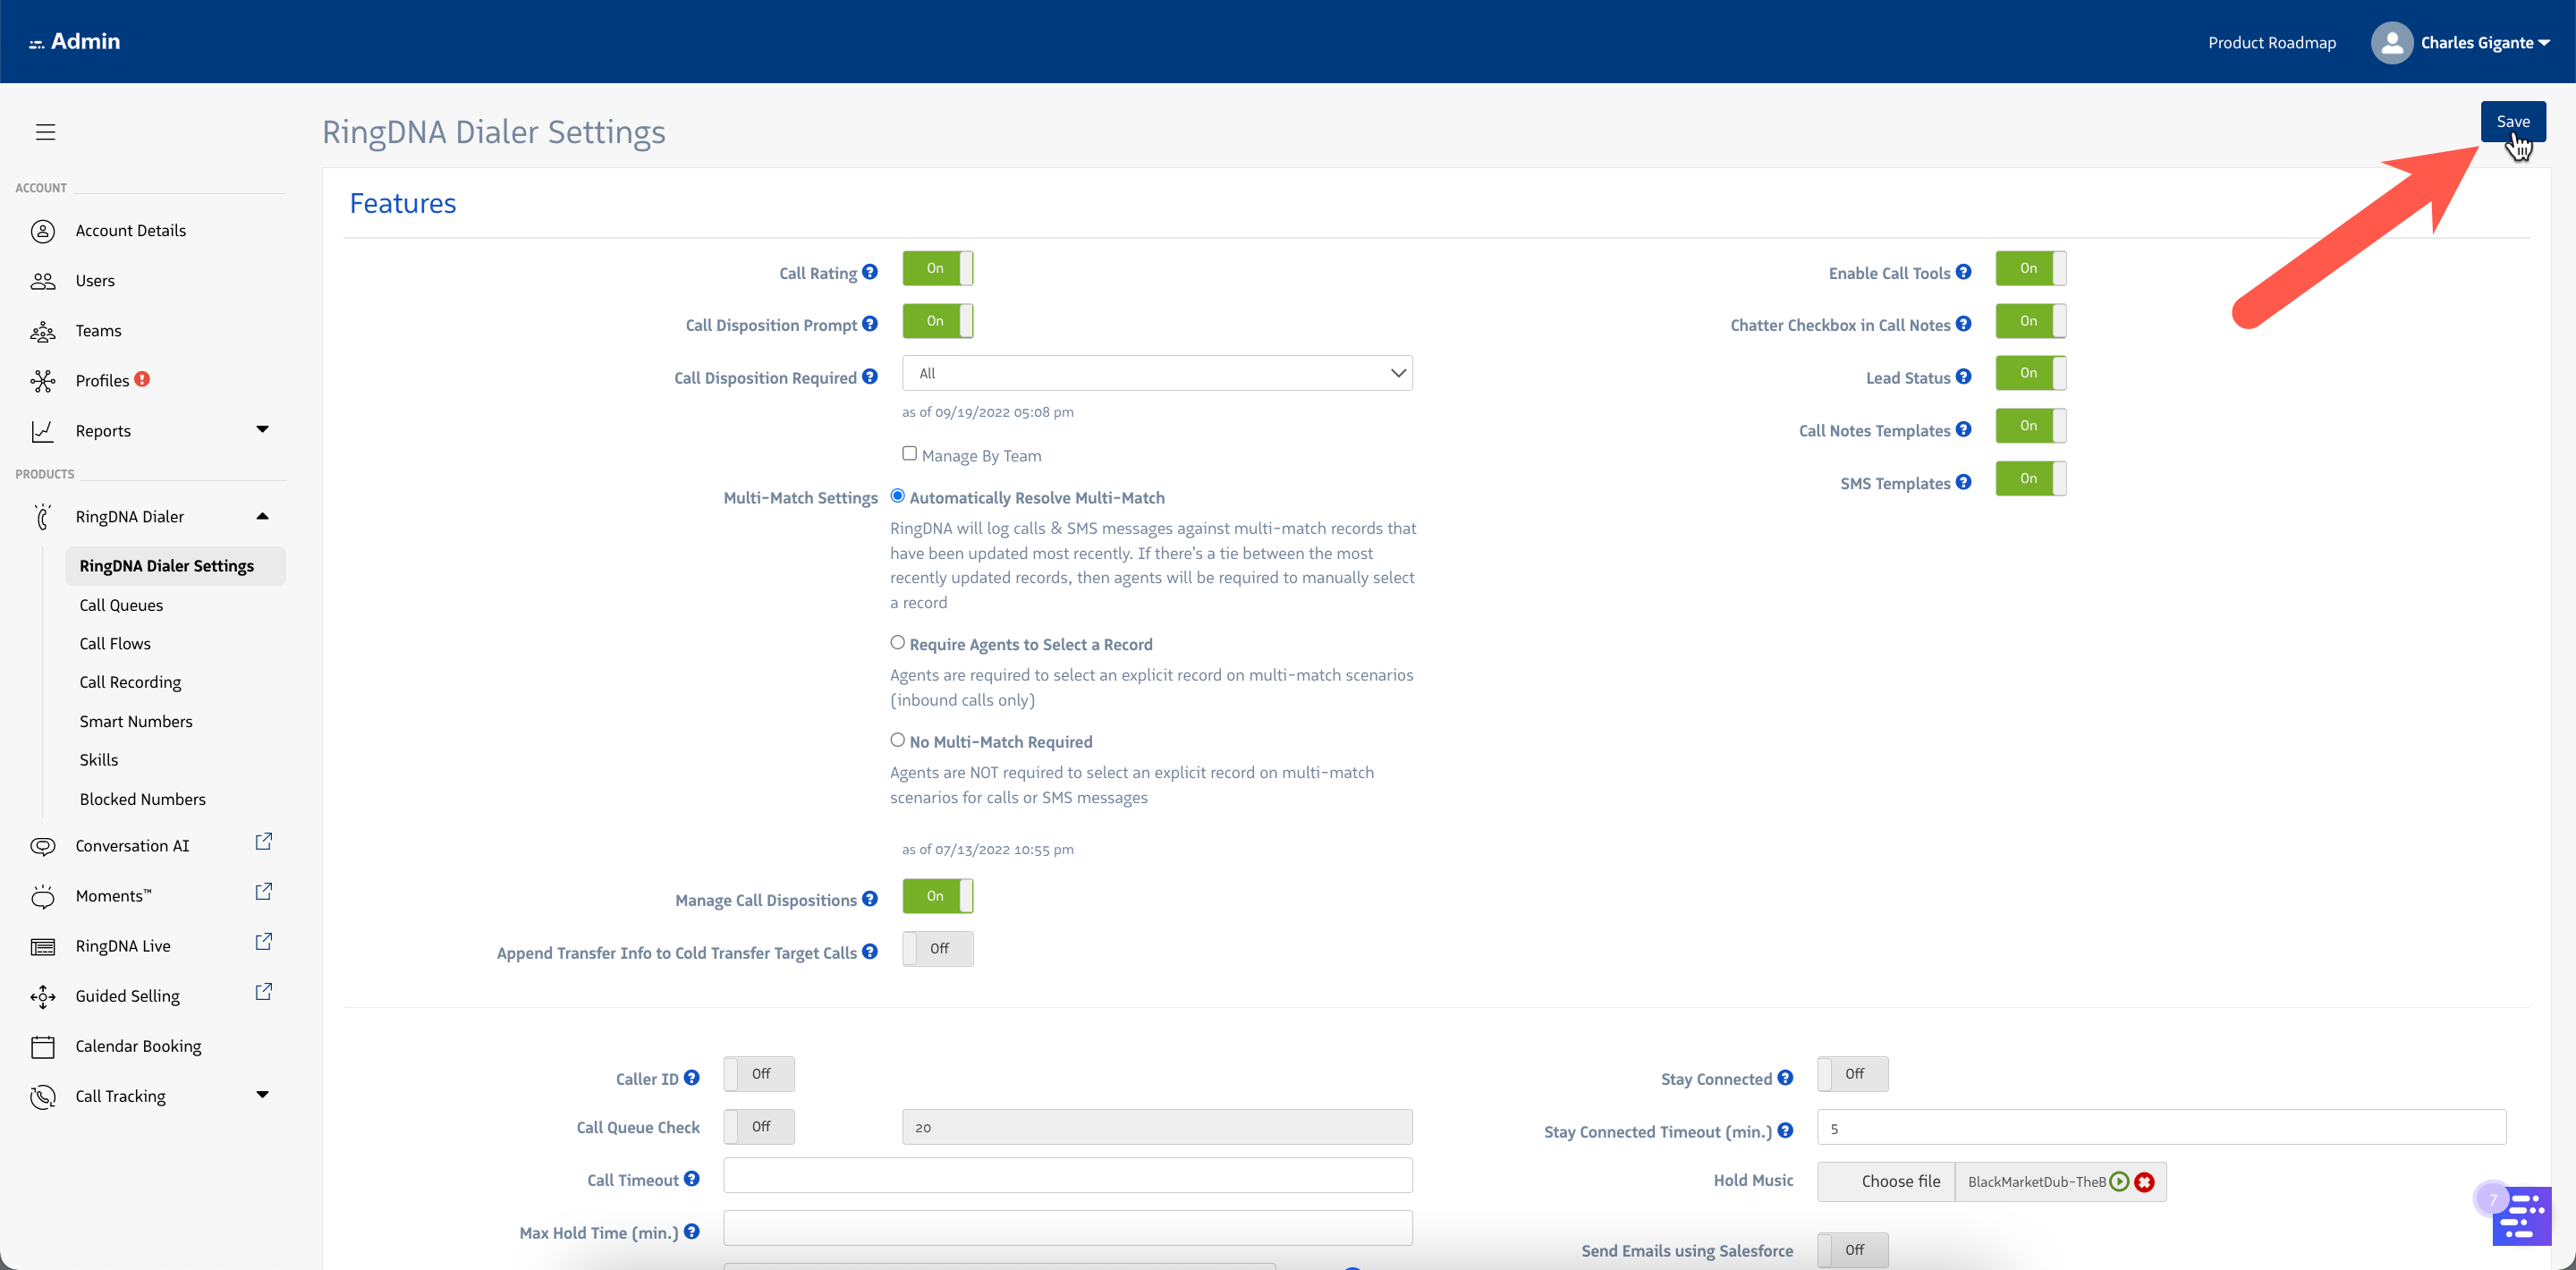Click help icon for Stay Connected
The height and width of the screenshot is (1270, 2576).
click(x=1785, y=1078)
